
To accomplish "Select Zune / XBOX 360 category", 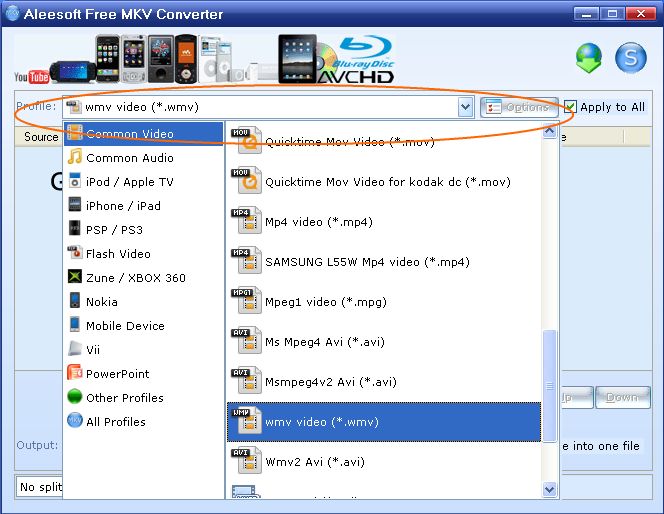I will click(x=144, y=278).
